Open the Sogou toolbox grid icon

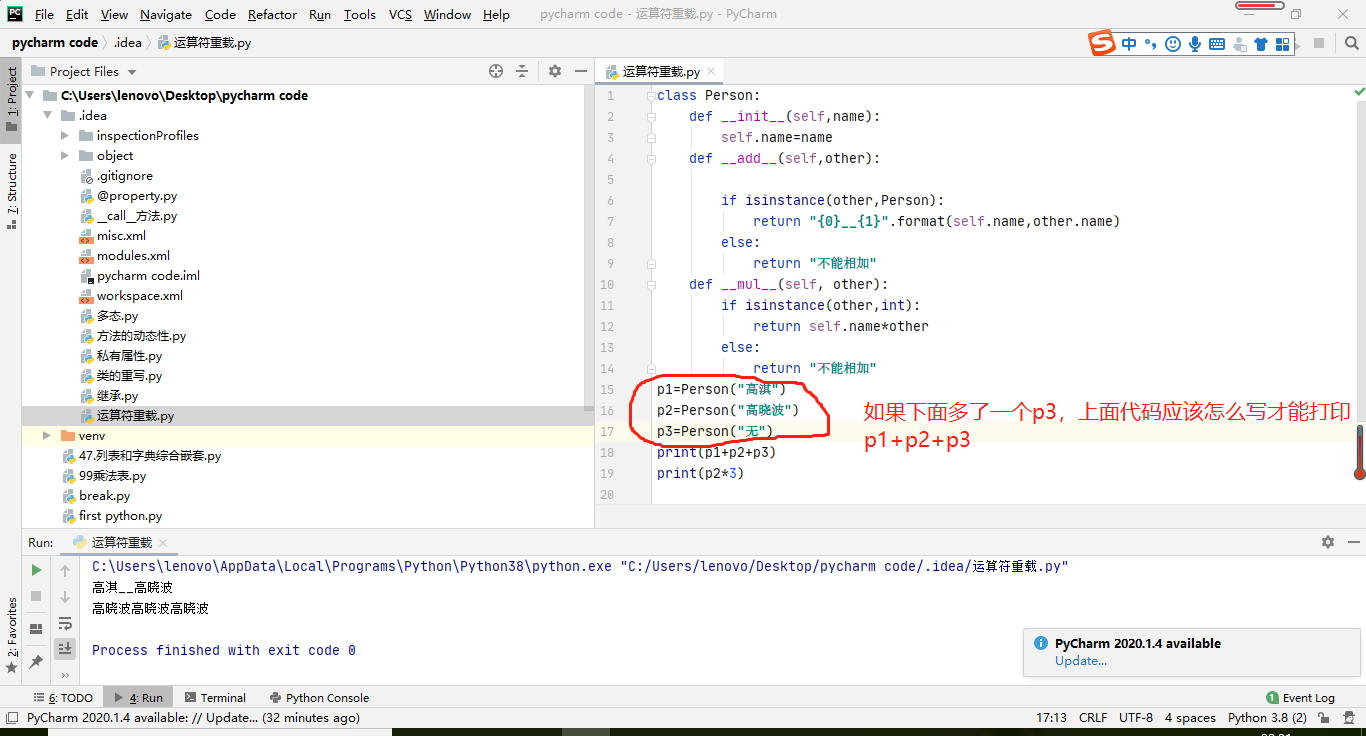point(1282,43)
